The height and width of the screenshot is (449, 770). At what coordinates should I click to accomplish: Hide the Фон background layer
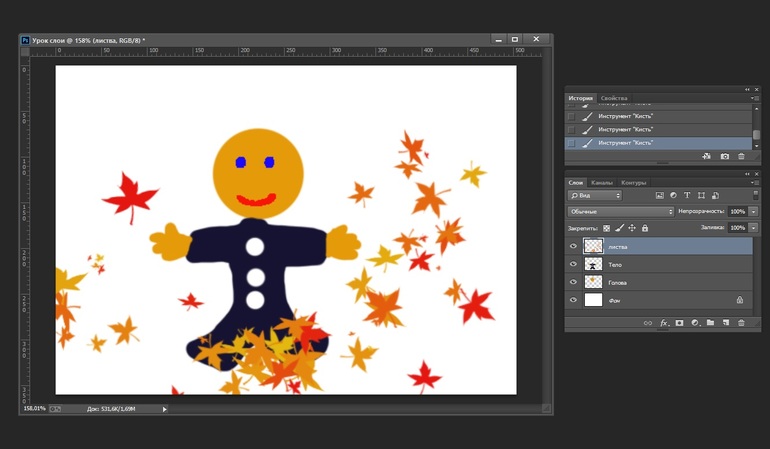(x=573, y=300)
